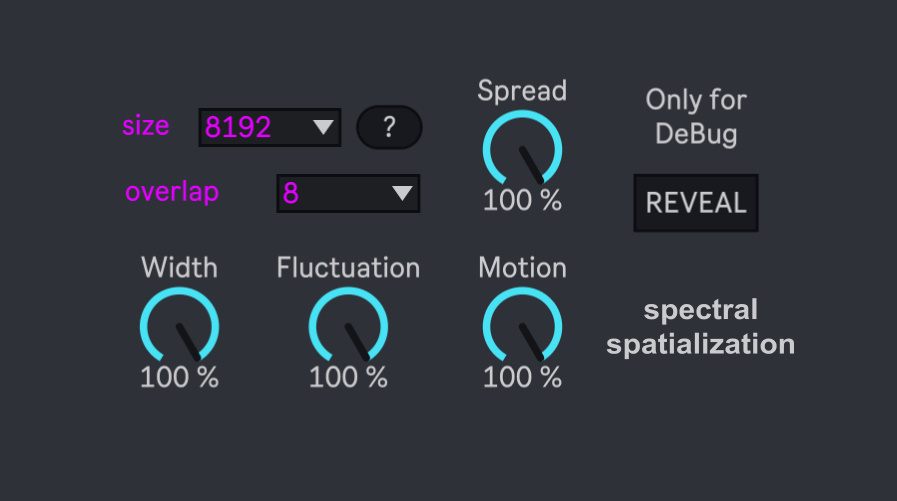Click the magenta overlap label
Image resolution: width=897 pixels, height=501 pixels.
pyautogui.click(x=172, y=192)
